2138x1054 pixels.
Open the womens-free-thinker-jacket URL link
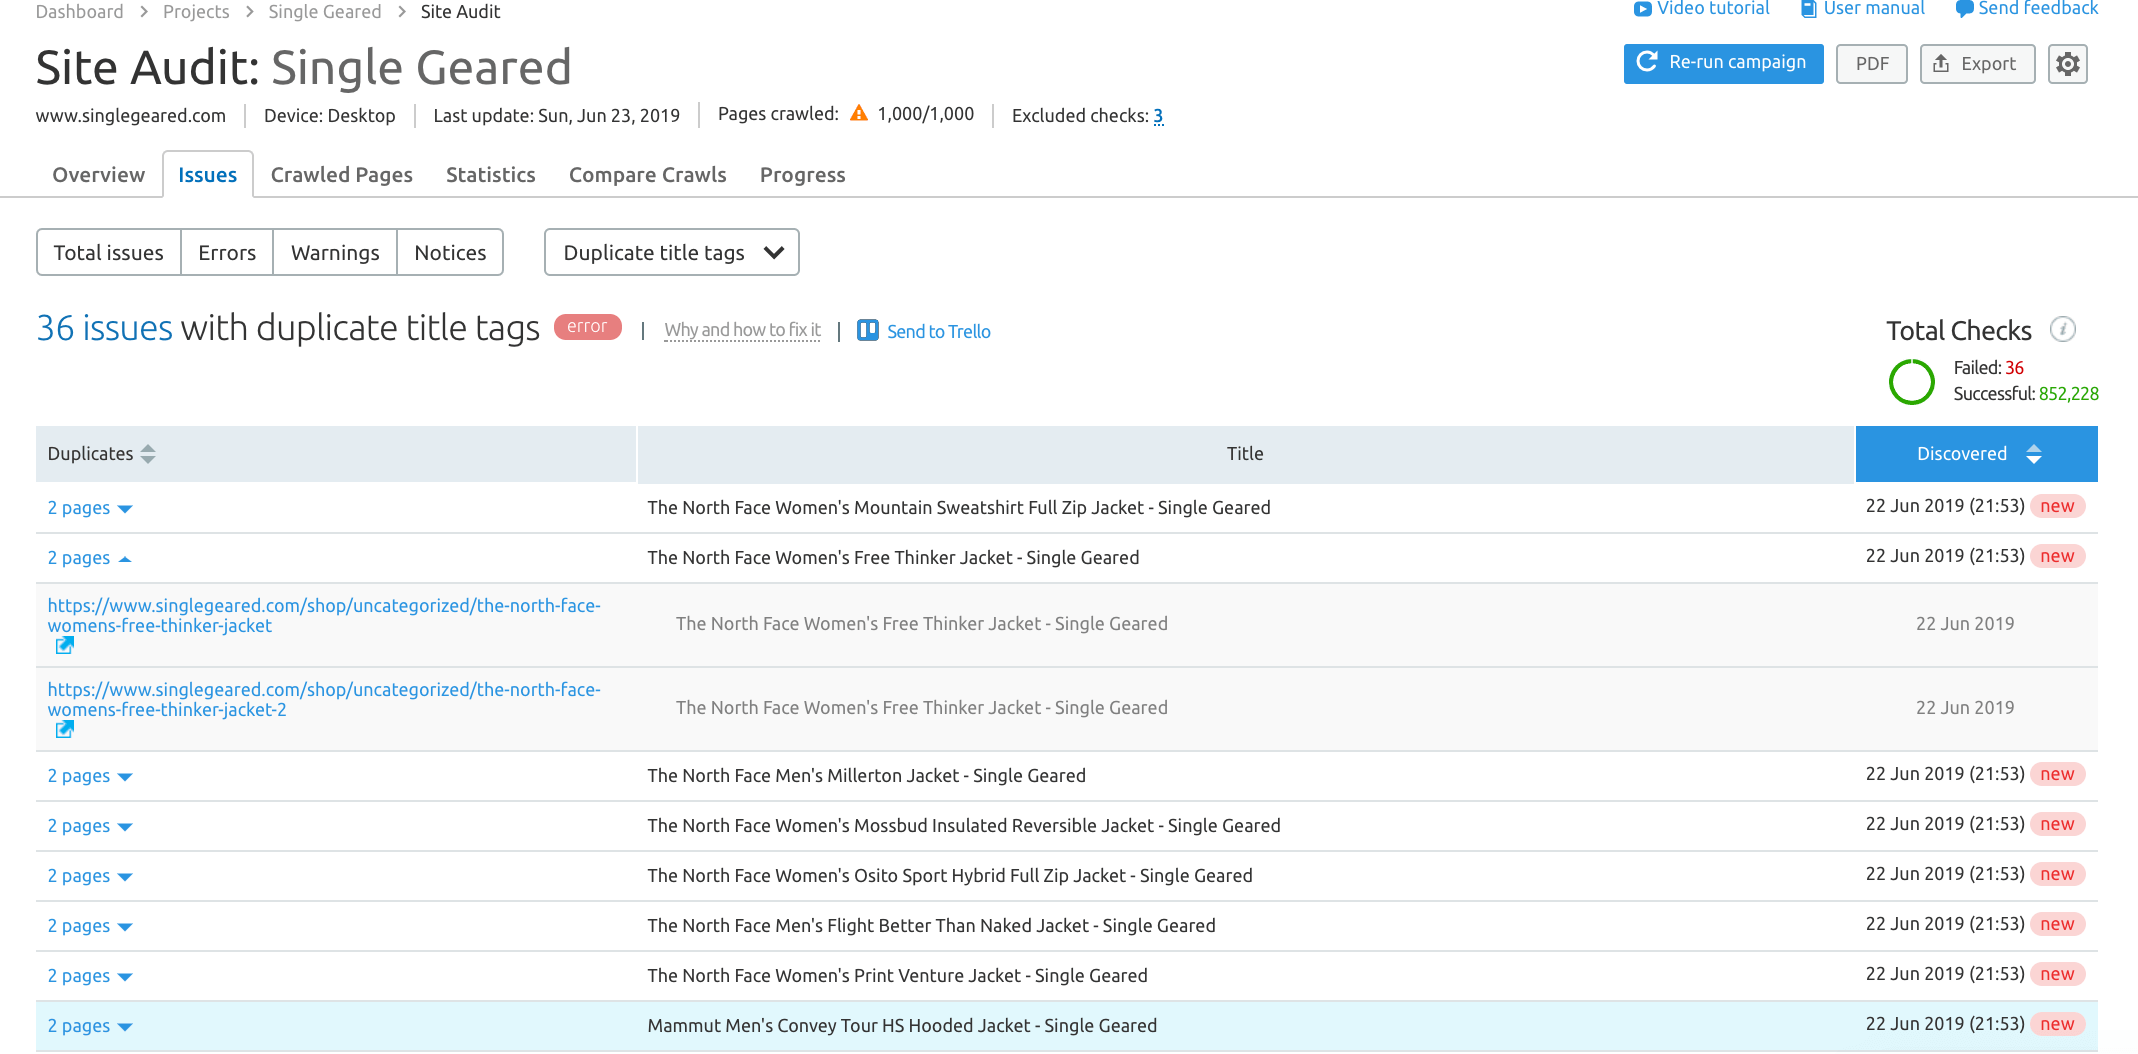point(324,615)
